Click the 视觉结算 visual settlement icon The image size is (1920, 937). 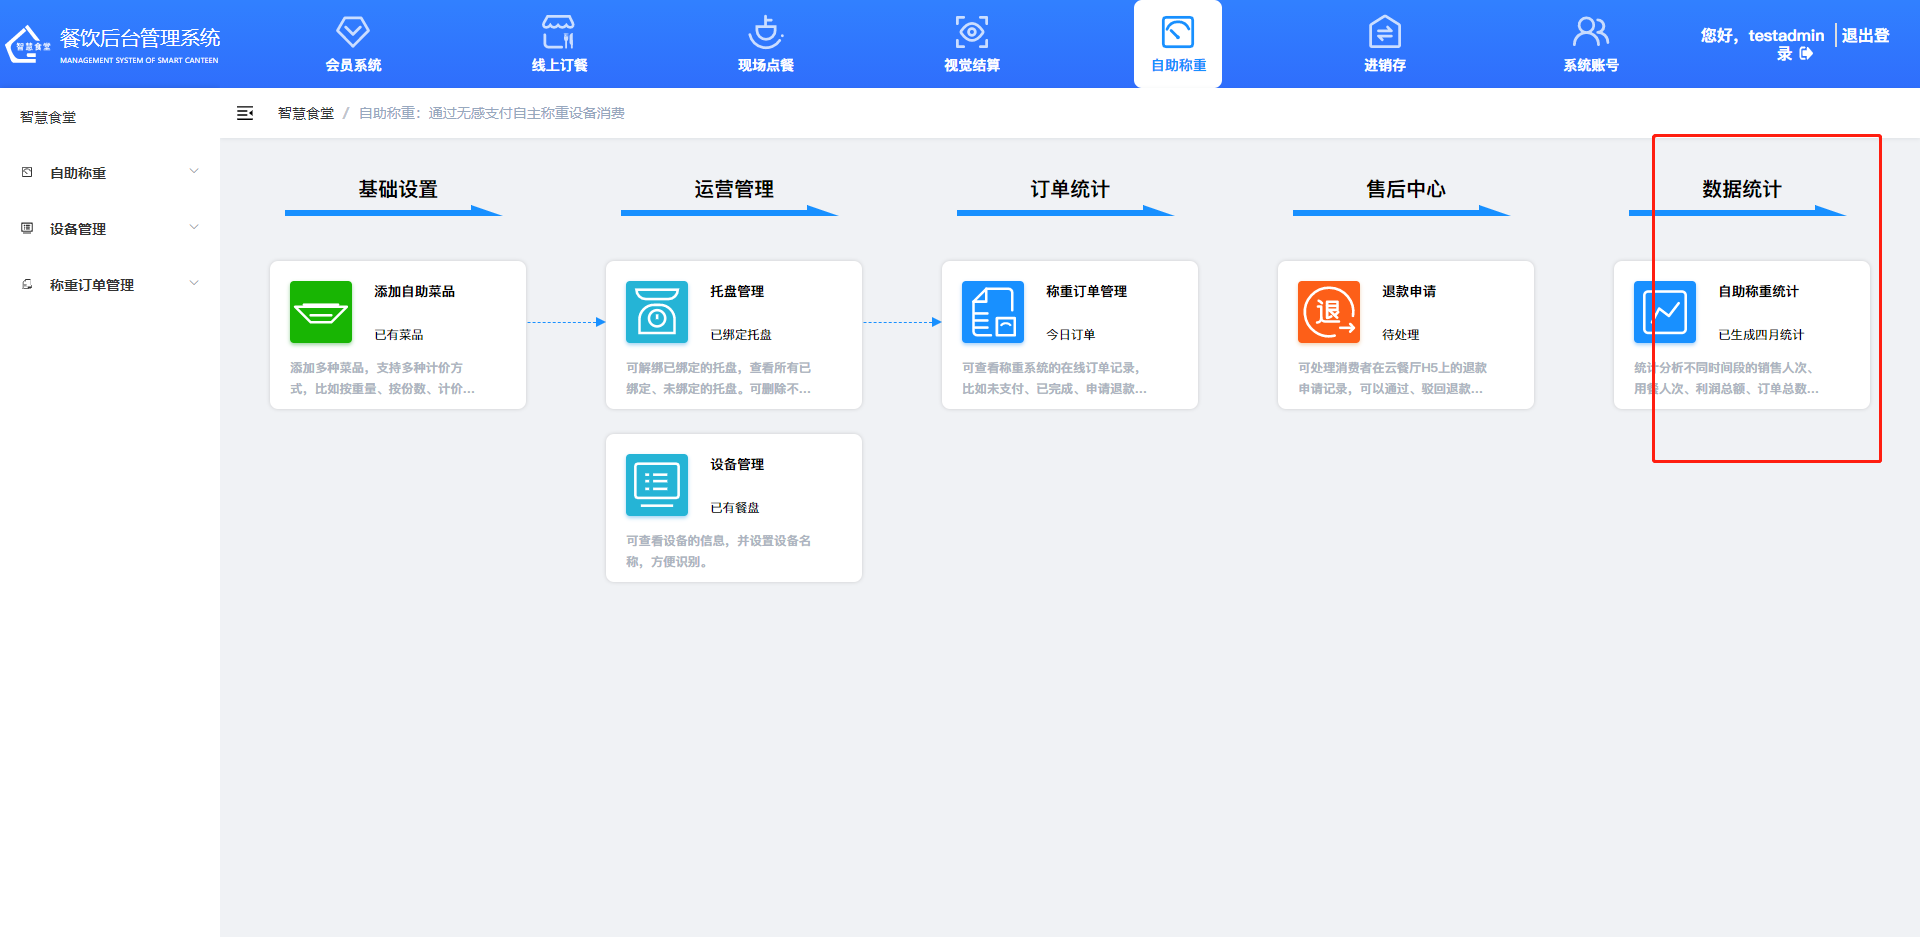tap(971, 44)
